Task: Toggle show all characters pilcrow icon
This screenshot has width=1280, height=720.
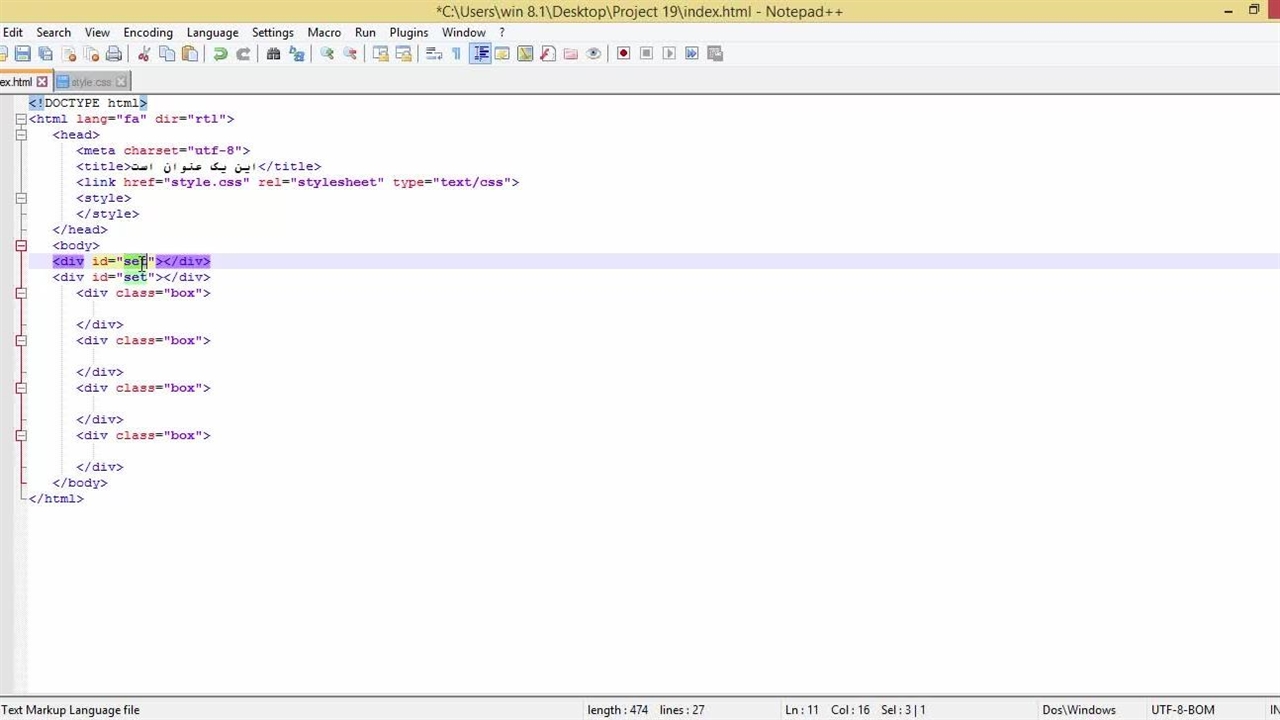Action: pyautogui.click(x=456, y=54)
